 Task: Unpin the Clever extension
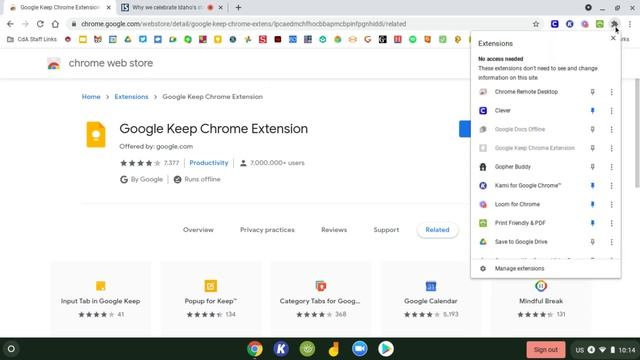[x=592, y=111]
